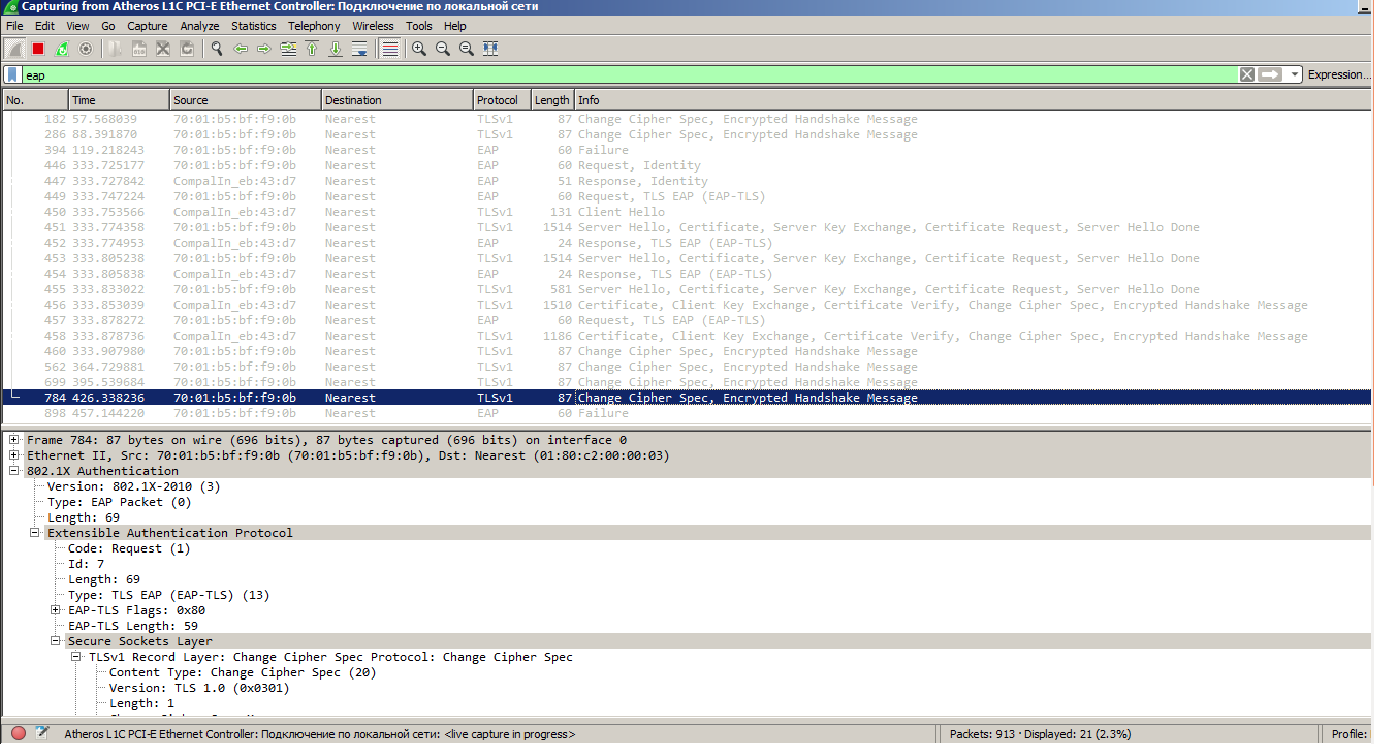Open Find Packet with magnifier icon
This screenshot has height=744, width=1374.
216,48
